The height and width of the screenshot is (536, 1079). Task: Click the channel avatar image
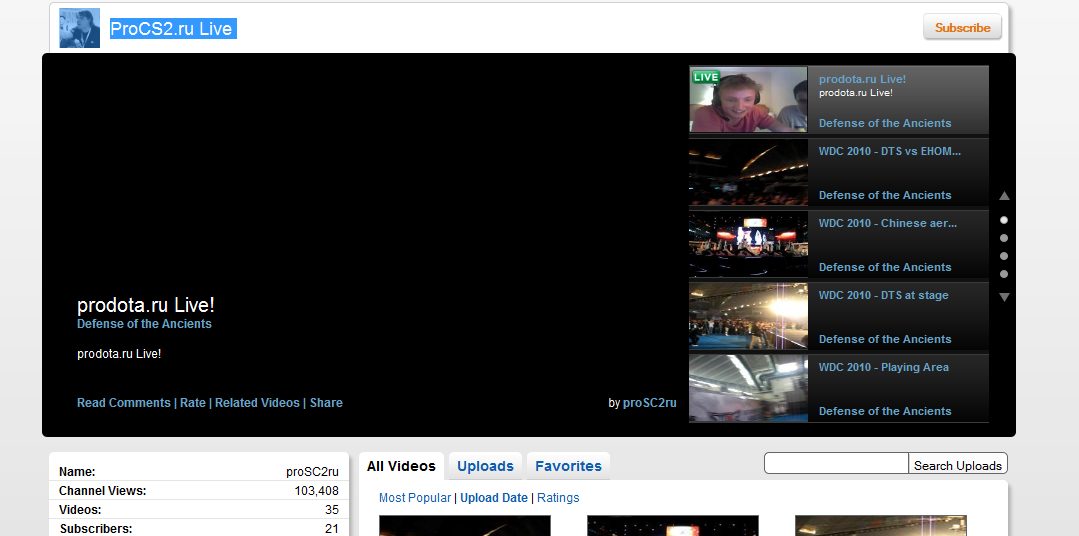pos(80,28)
